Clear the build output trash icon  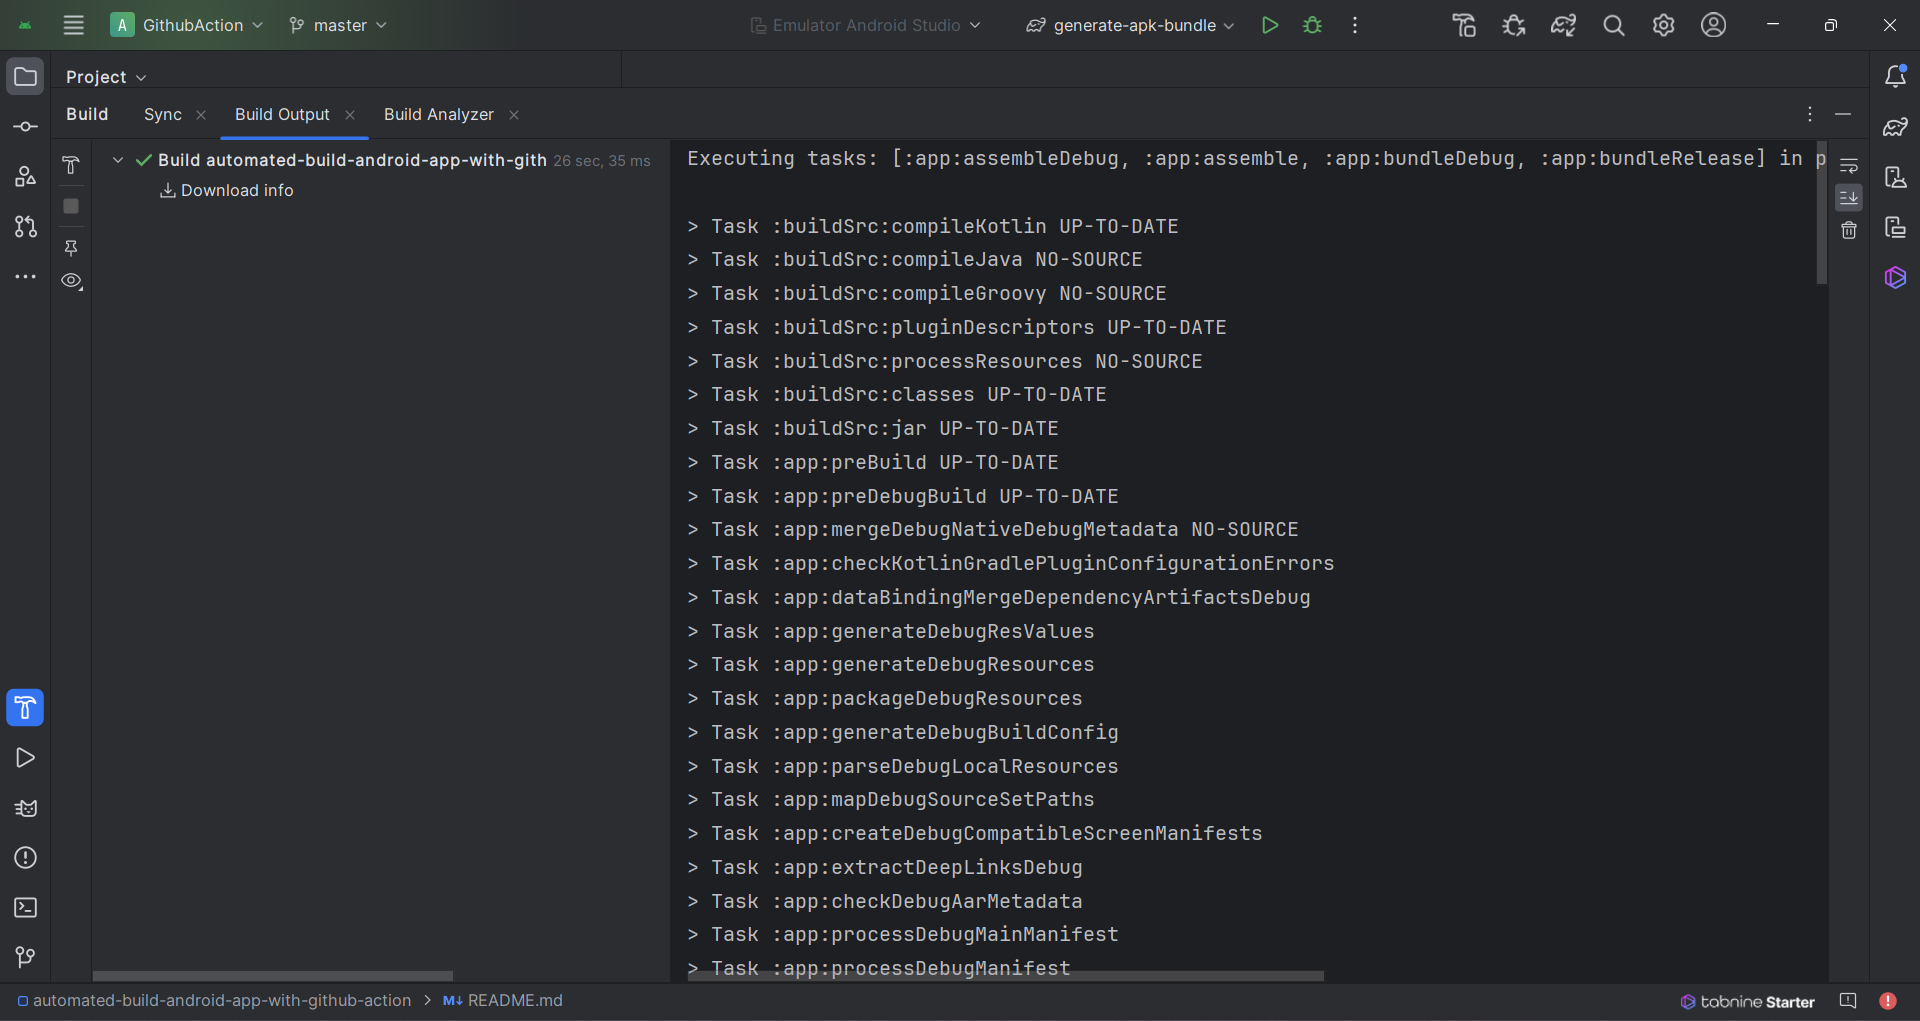(1849, 230)
